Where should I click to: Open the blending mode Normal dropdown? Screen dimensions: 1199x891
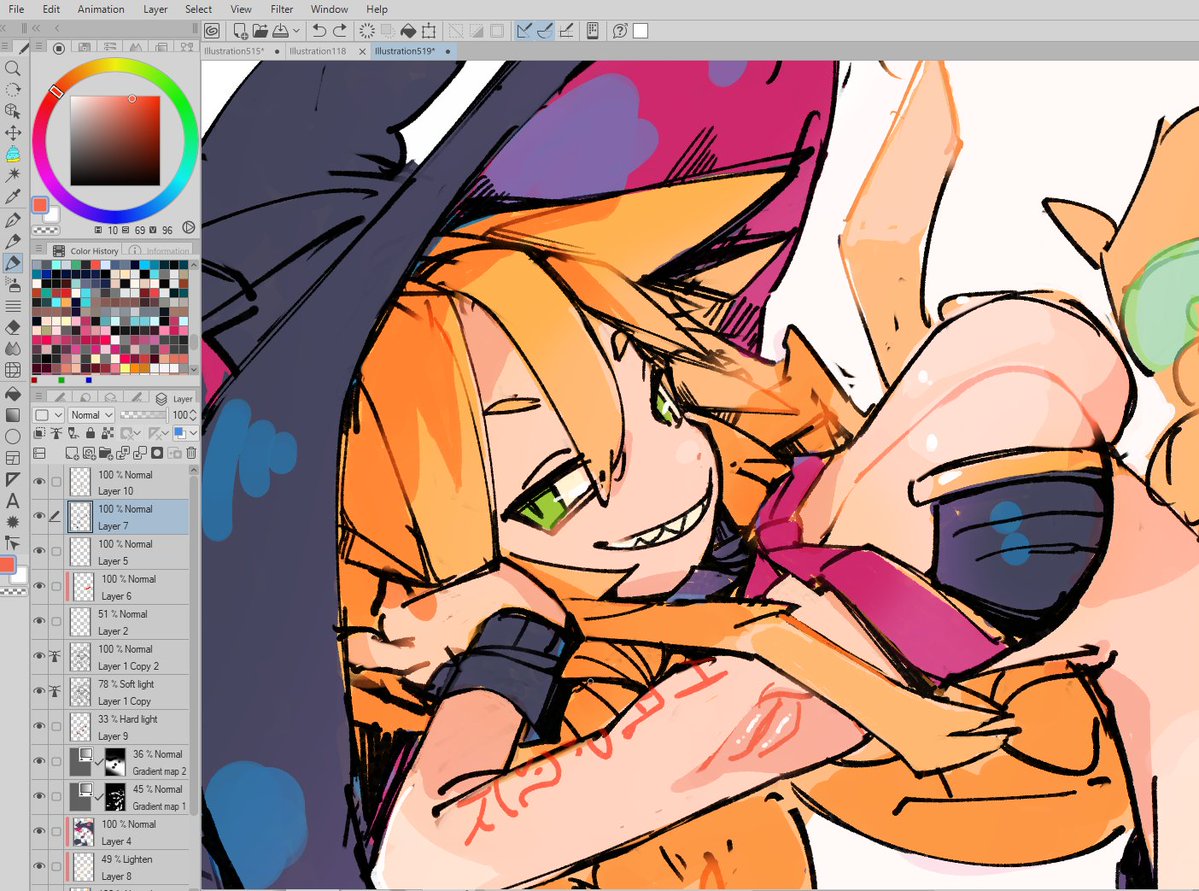[x=91, y=415]
